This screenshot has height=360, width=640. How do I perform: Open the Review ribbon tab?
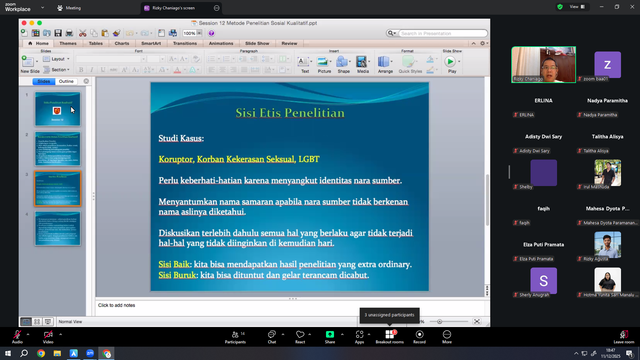point(289,43)
